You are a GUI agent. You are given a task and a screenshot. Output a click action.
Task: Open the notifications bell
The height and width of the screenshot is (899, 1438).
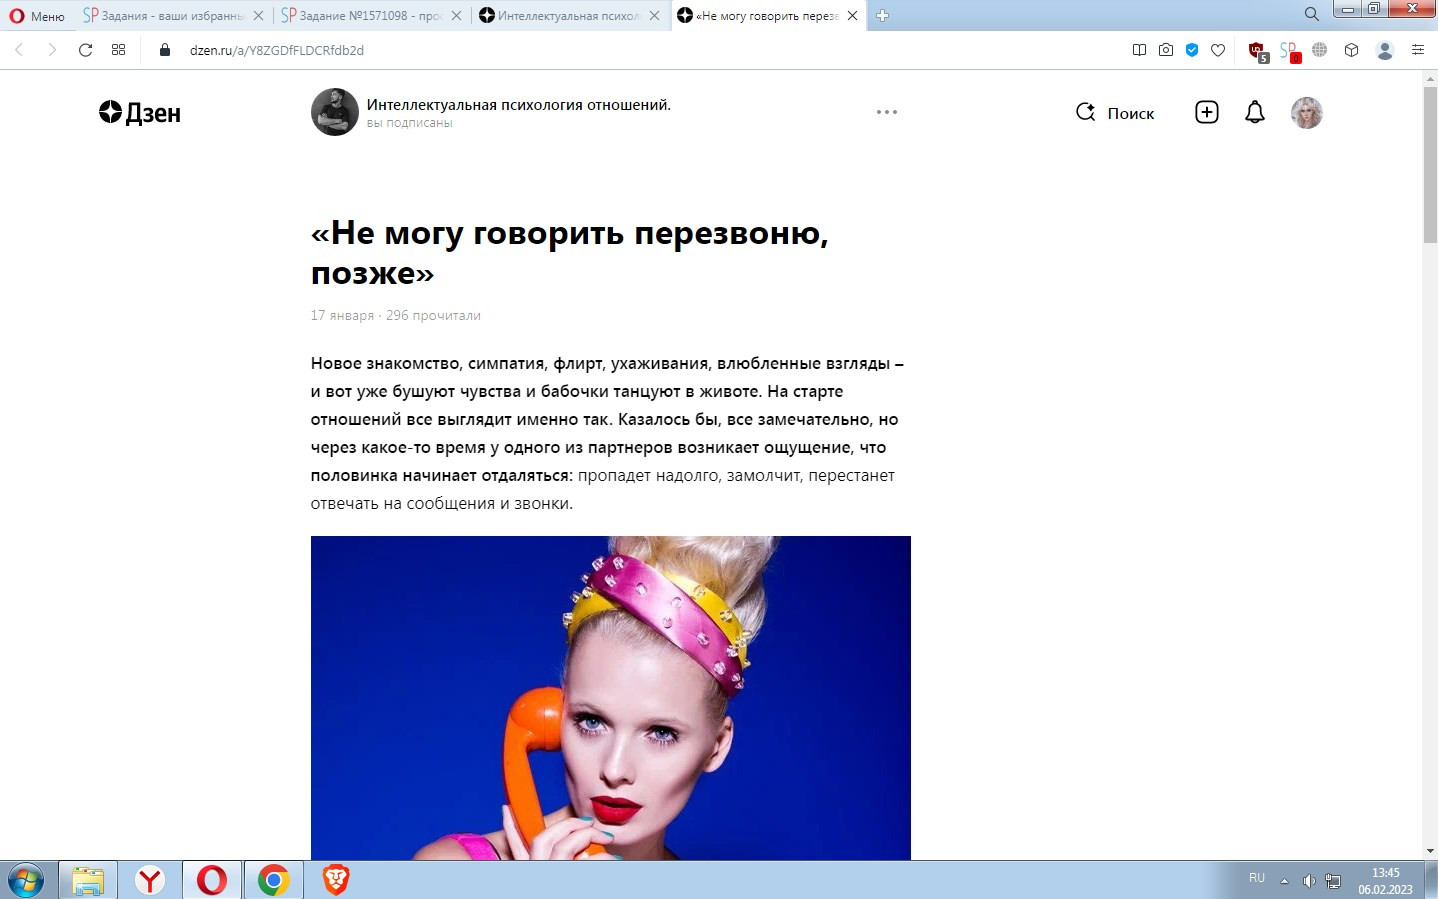click(1255, 112)
